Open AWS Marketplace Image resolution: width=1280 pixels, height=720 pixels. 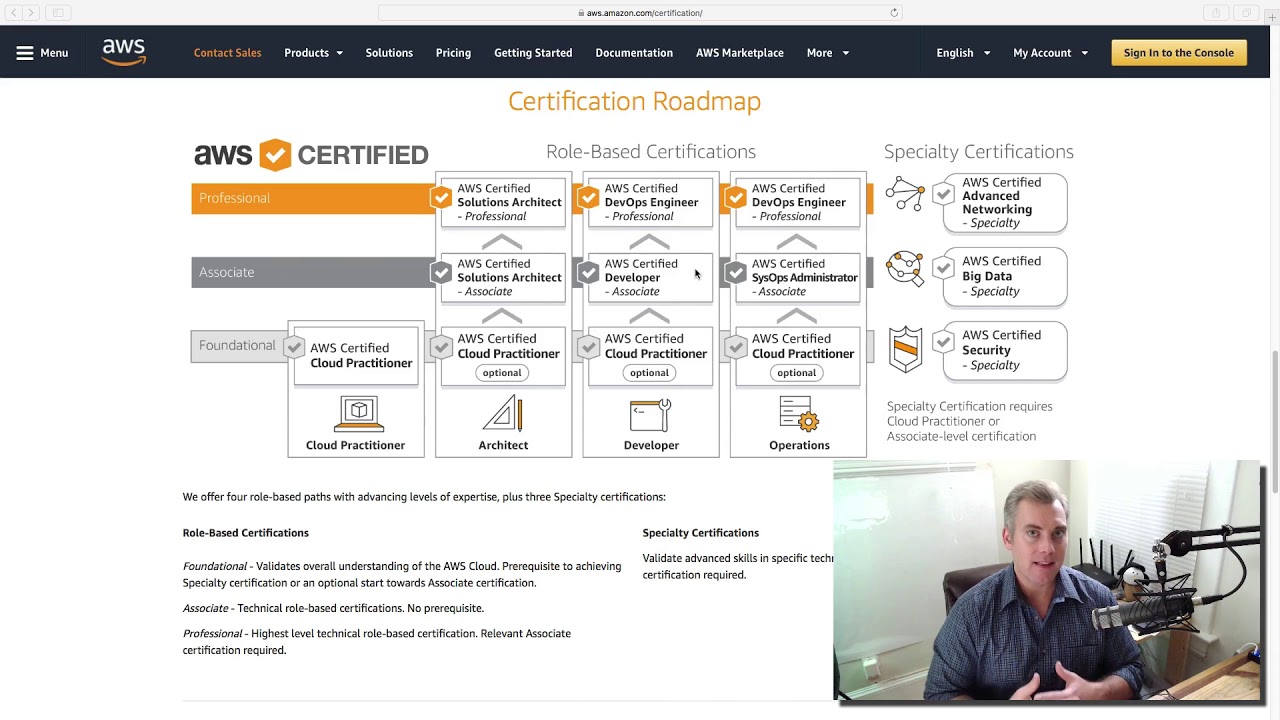coord(740,53)
